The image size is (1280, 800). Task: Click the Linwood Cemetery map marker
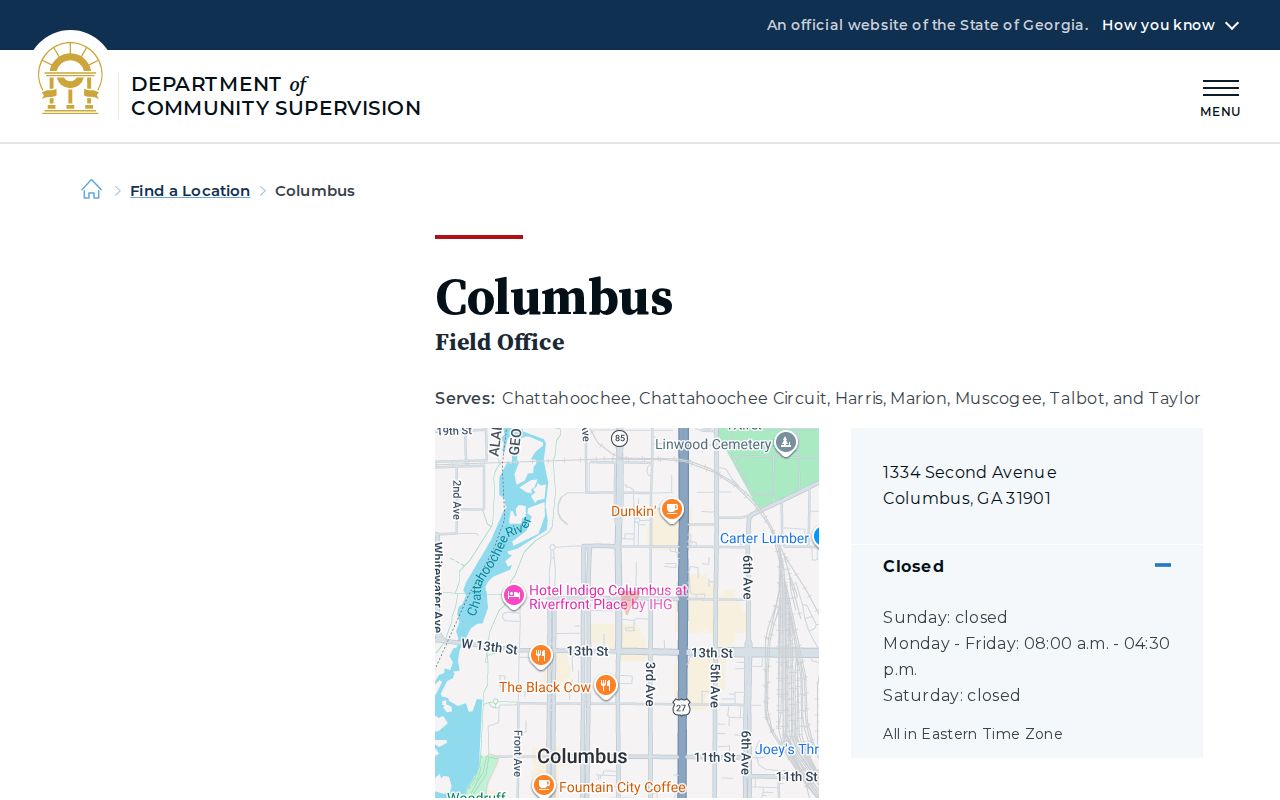(786, 442)
